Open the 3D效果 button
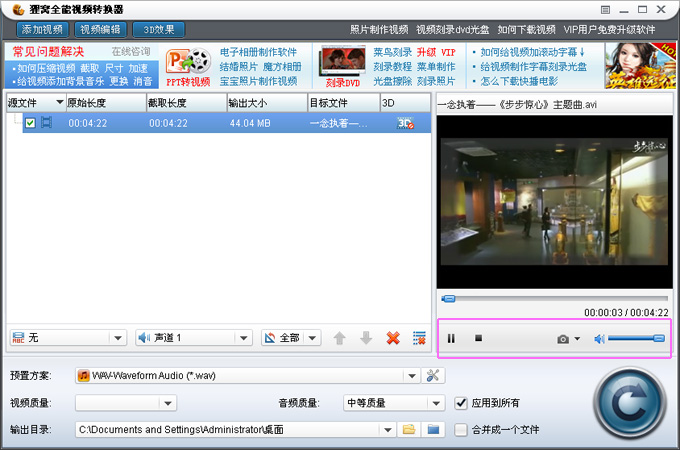Image resolution: width=680 pixels, height=450 pixels. click(x=159, y=29)
